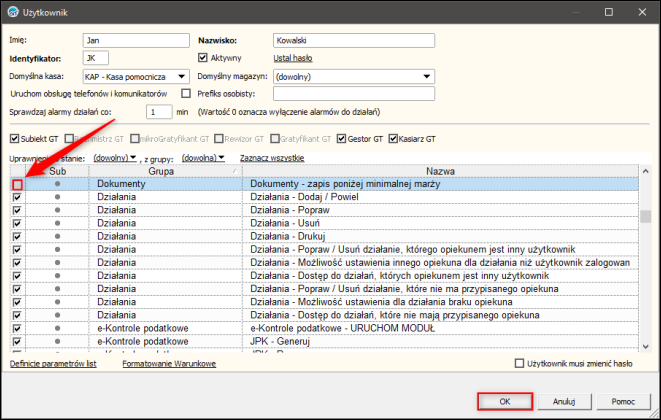The width and height of the screenshot is (661, 420).
Task: Open the Domyślna kasa dropdown
Action: [x=182, y=76]
